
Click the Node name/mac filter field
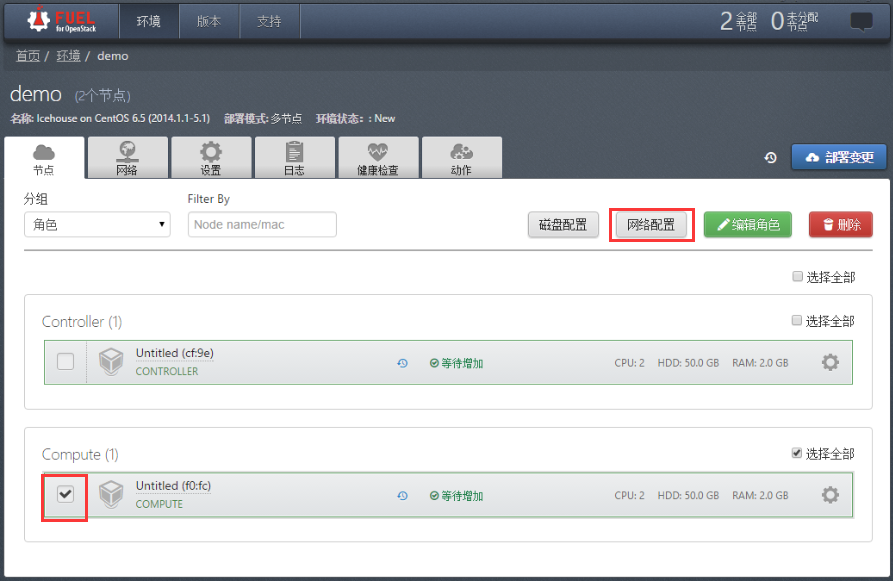[262, 224]
